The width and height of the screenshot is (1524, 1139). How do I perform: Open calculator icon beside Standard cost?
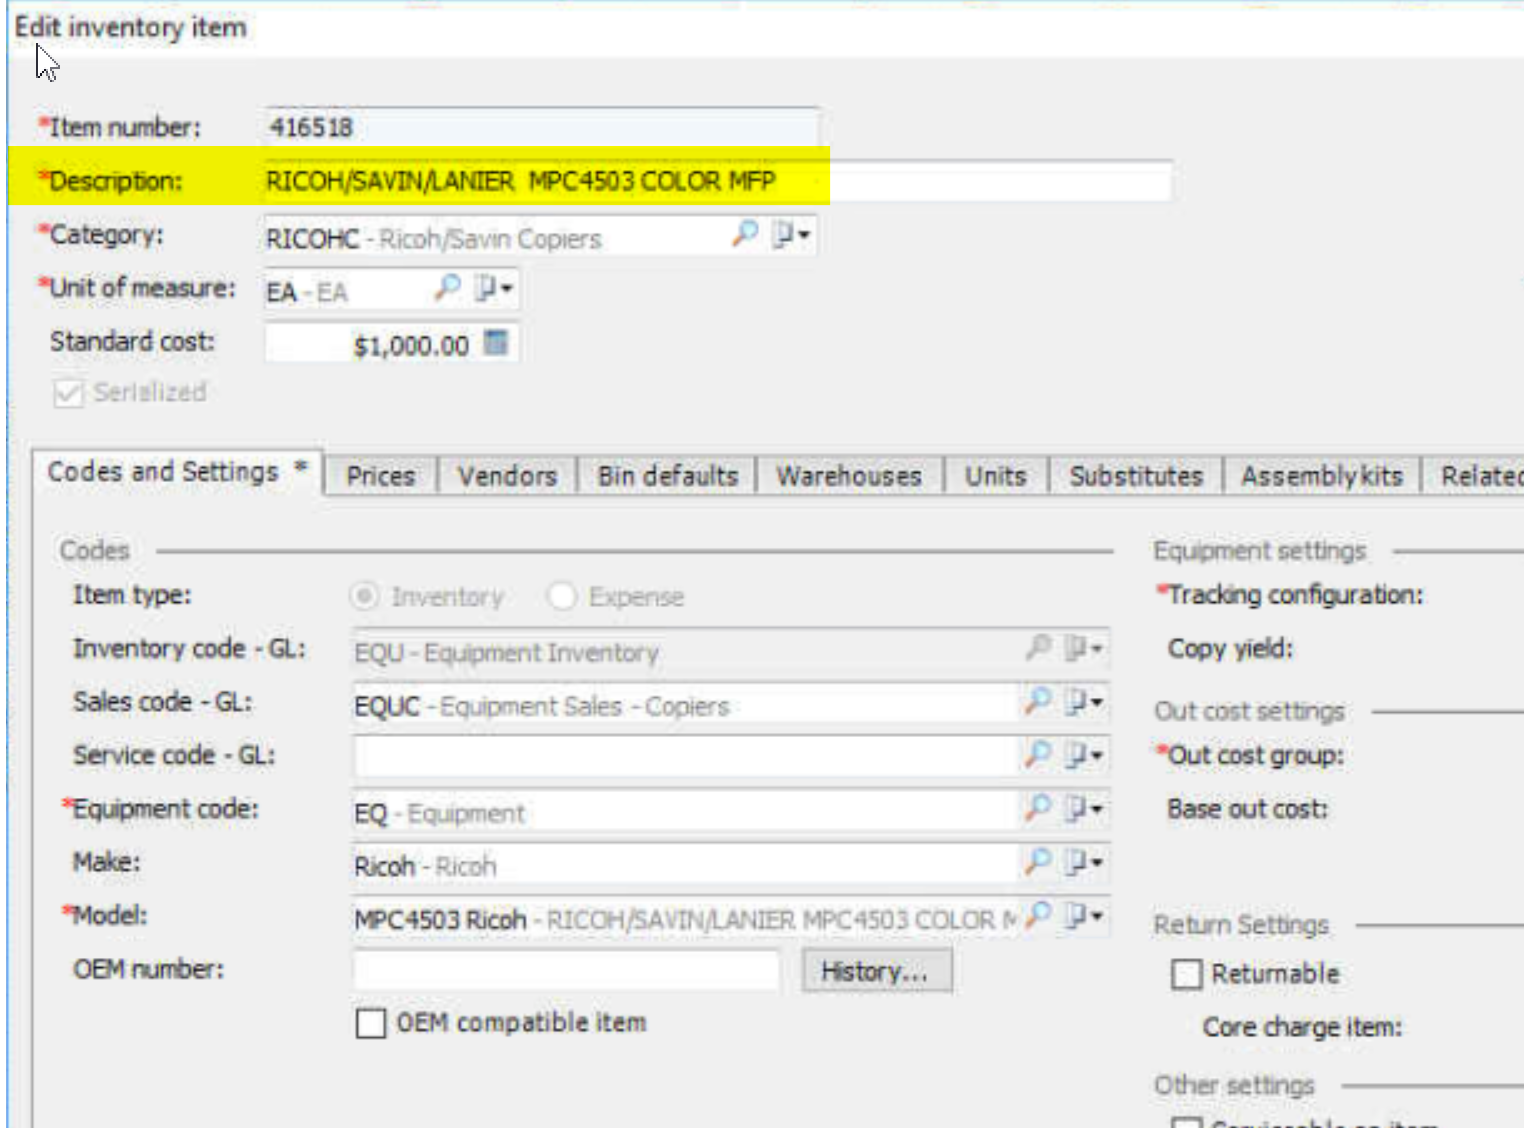(496, 343)
